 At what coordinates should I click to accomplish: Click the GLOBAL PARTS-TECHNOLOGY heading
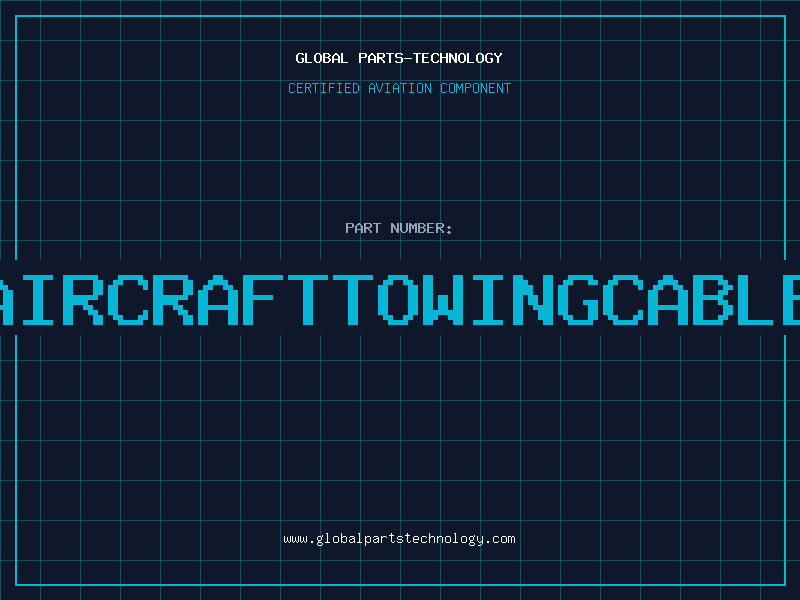pos(399,58)
